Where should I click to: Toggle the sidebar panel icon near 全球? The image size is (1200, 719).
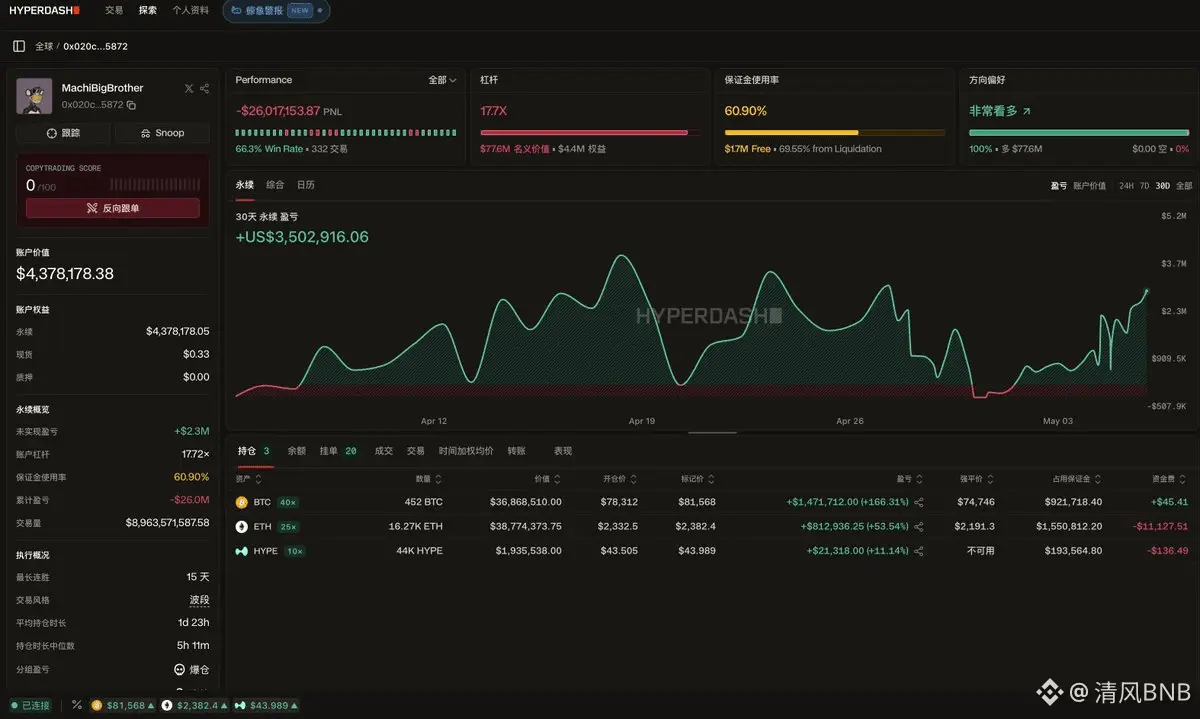click(19, 46)
